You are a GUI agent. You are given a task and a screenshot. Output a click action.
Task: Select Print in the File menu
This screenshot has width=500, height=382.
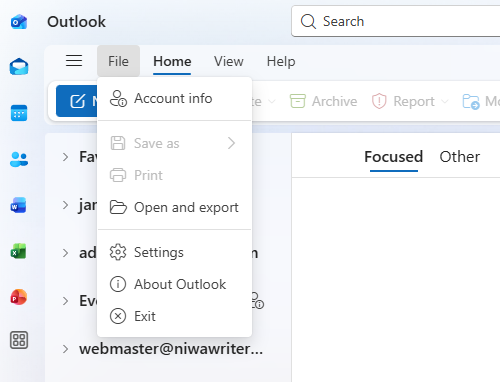tap(174, 175)
